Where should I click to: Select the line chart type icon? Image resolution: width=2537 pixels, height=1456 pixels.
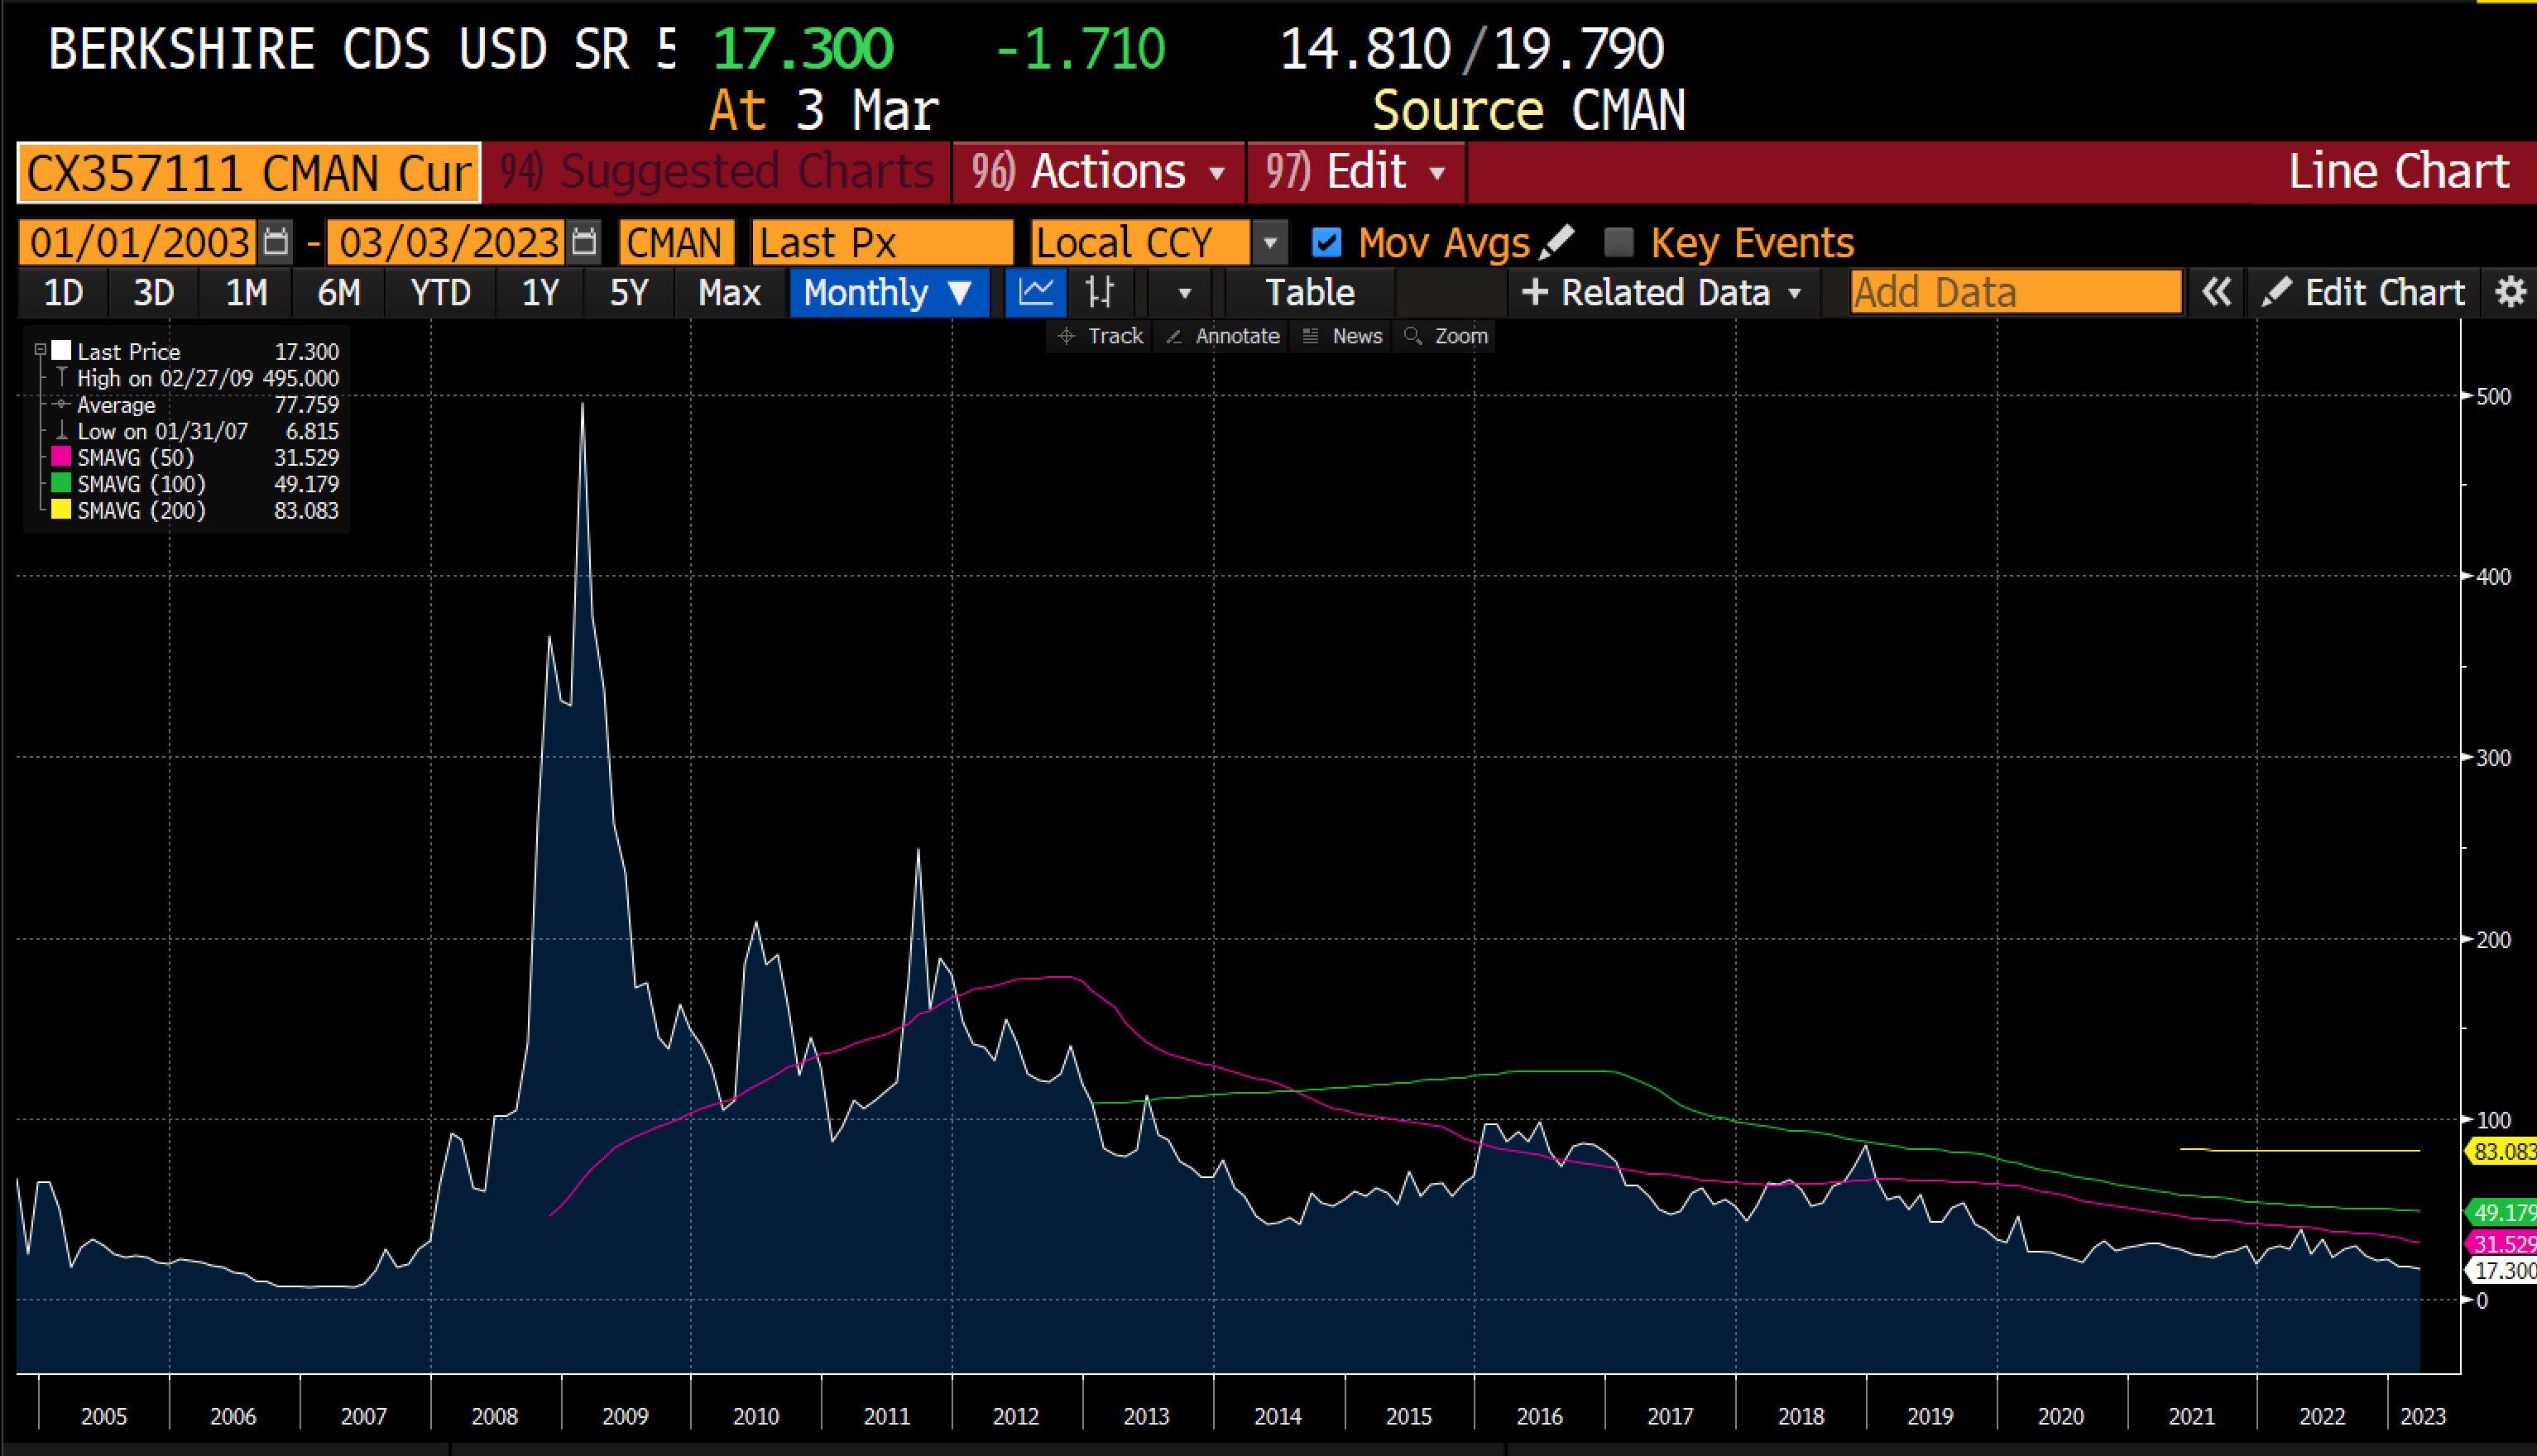tap(1035, 293)
